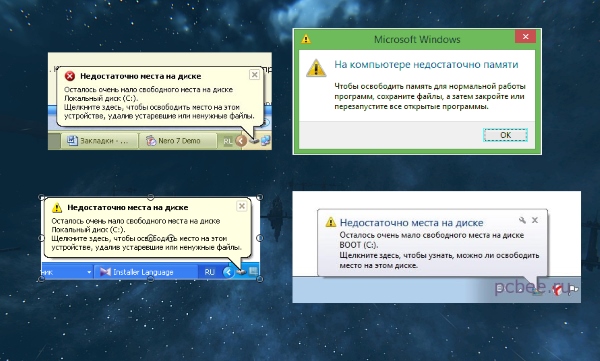Click the blue Недостаточно места на диске heading
This screenshot has height=361, width=600.
411,222
